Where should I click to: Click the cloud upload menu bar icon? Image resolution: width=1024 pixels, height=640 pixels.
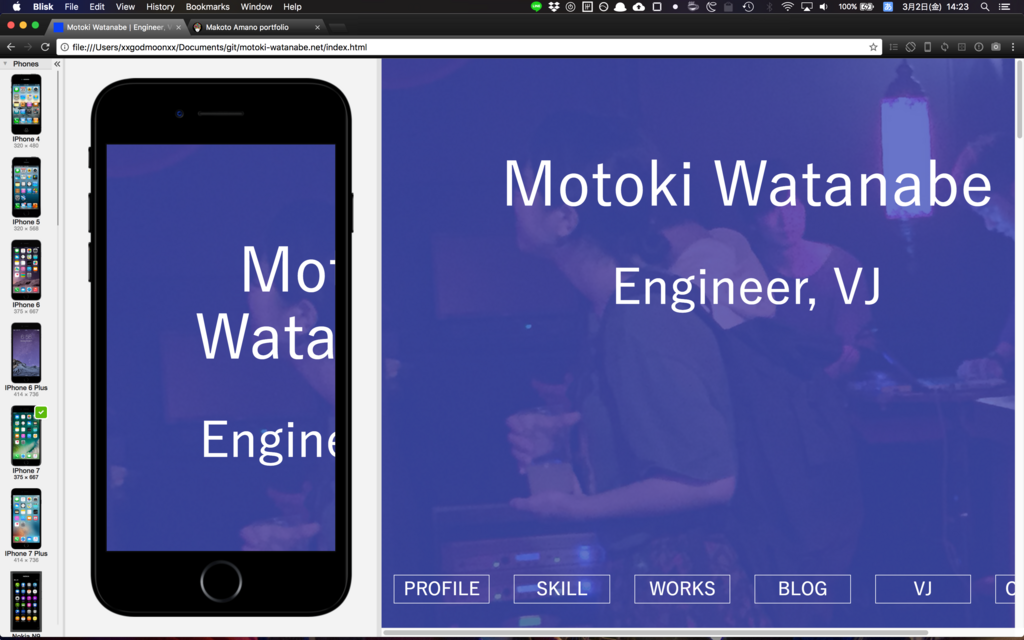[x=639, y=7]
